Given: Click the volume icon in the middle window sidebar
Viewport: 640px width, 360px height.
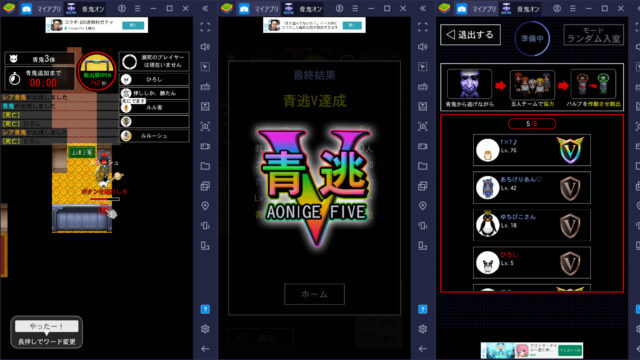Looking at the screenshot, I should click(x=423, y=47).
